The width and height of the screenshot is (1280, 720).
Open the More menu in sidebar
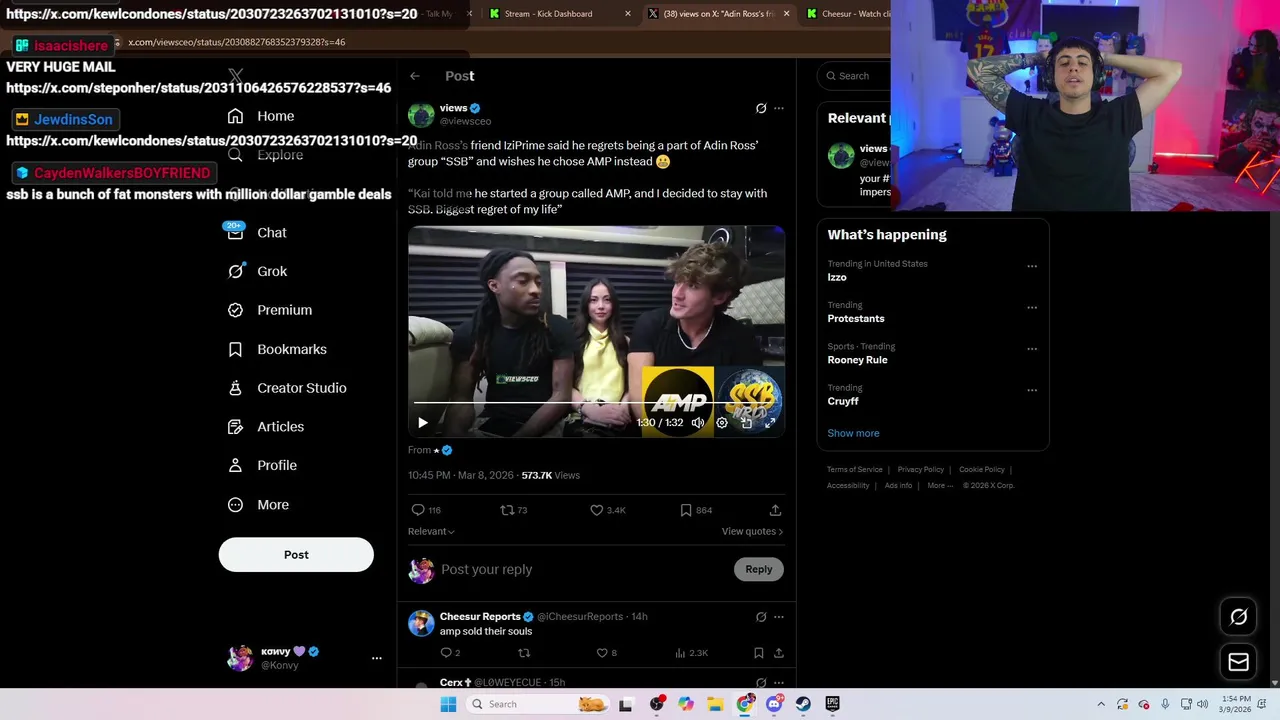point(258,505)
